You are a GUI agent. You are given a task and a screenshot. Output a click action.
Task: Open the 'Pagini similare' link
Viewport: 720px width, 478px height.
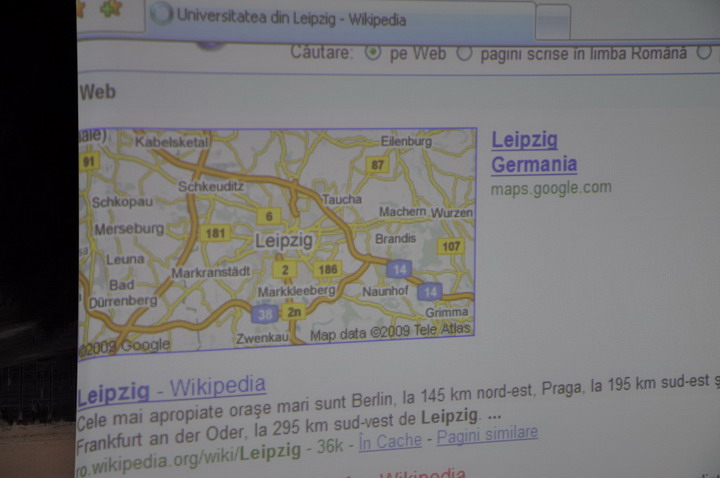[x=487, y=434]
